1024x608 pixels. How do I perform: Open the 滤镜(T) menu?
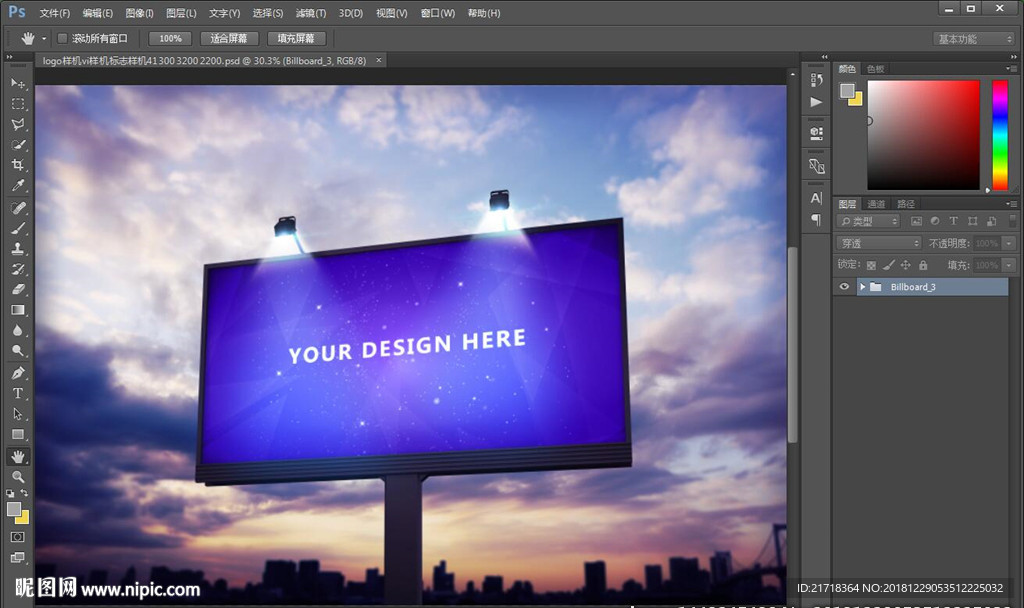click(312, 13)
